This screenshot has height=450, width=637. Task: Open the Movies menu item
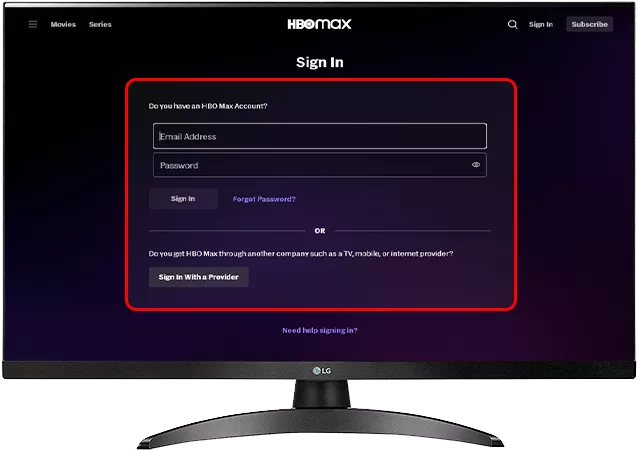(x=63, y=24)
